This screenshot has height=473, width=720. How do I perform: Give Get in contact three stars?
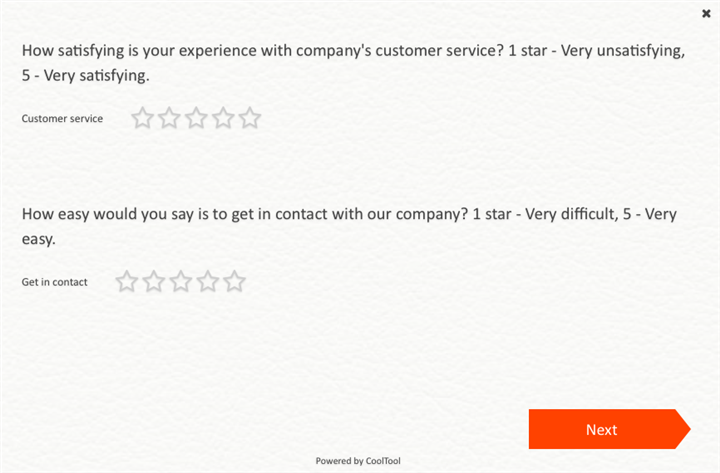[180, 282]
